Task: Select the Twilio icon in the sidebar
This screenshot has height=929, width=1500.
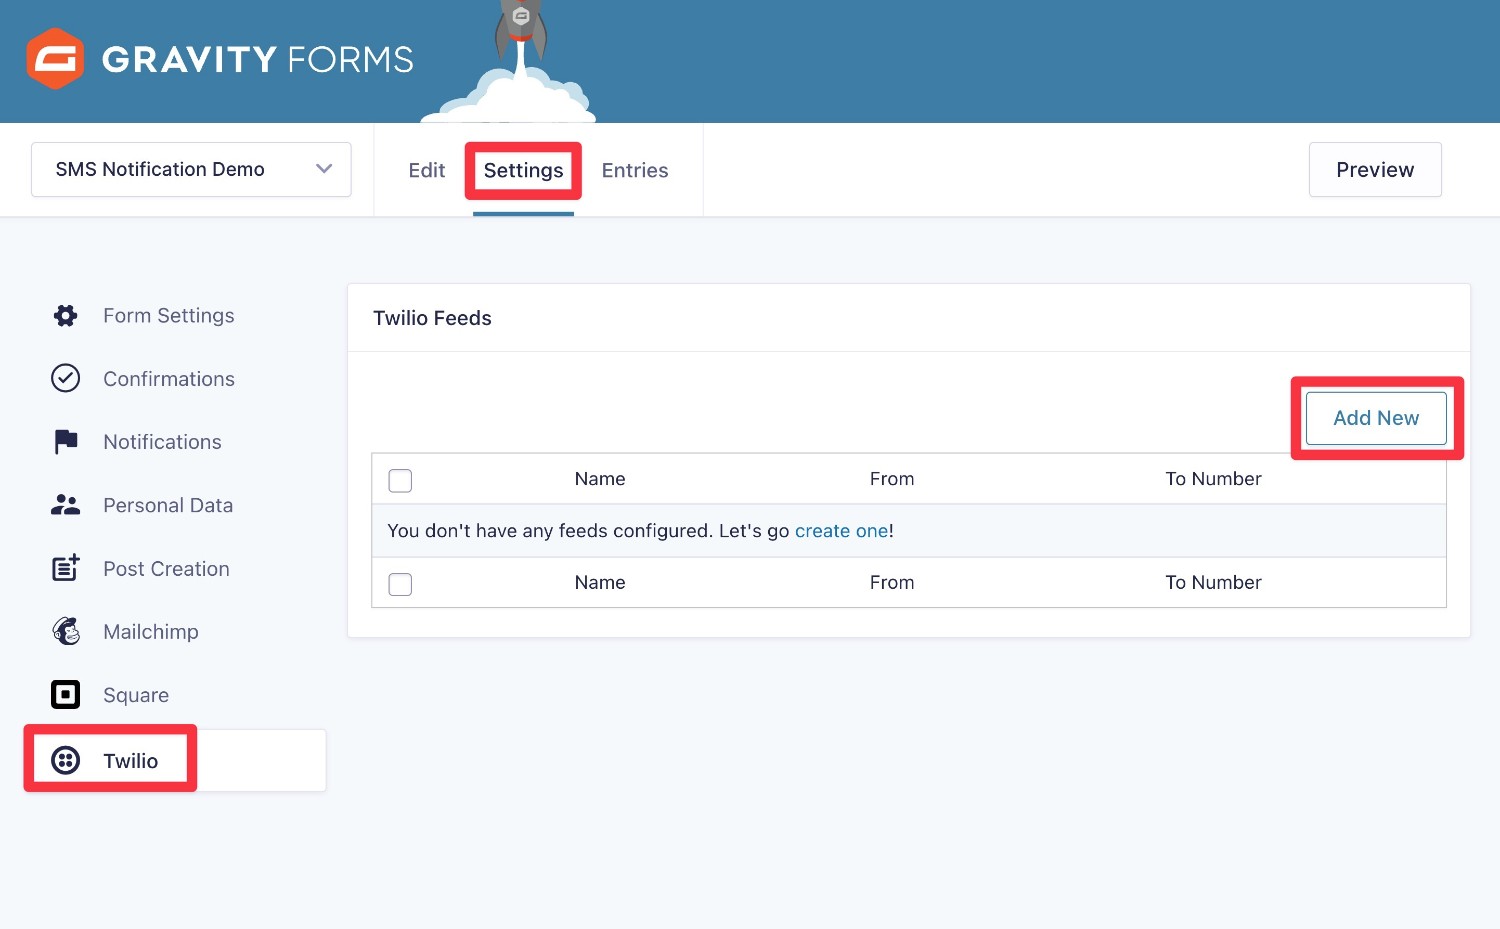Action: [x=64, y=760]
